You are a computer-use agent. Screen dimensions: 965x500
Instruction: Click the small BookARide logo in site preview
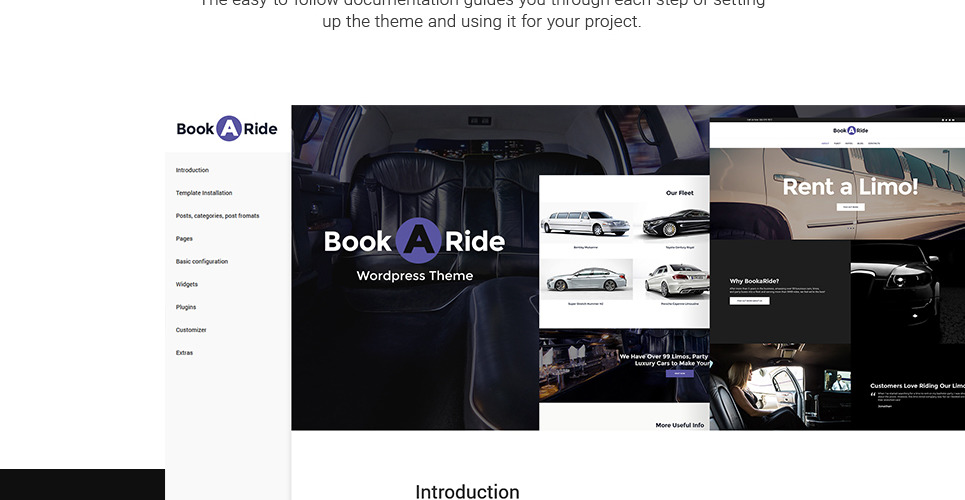(x=851, y=130)
